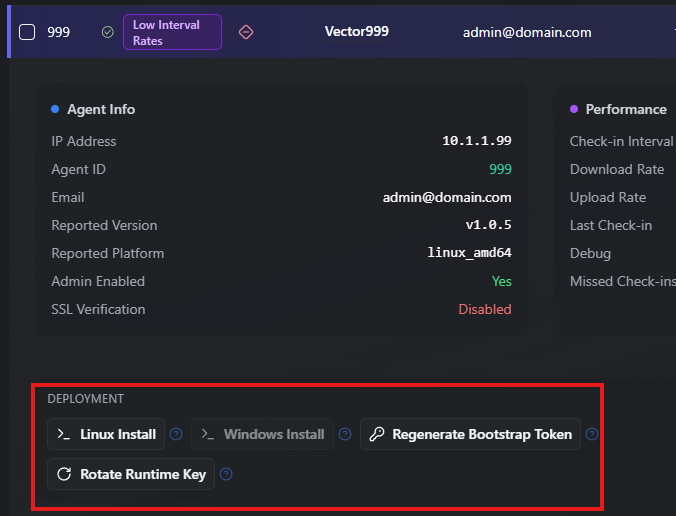Open the Vector999 agent name link
Screen dimensions: 676x516
tap(357, 31)
